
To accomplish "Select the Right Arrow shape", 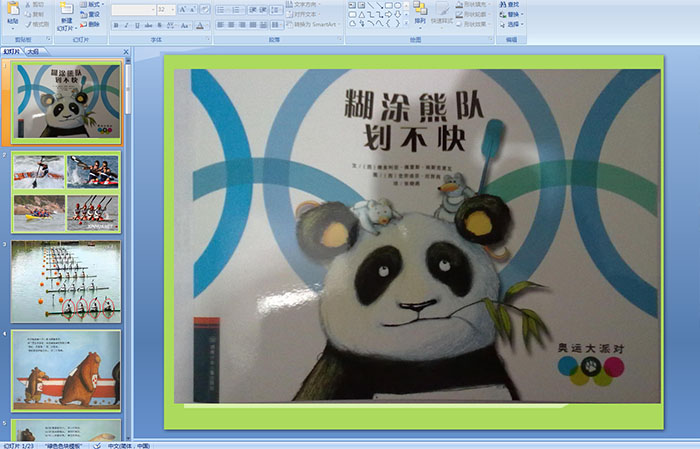I will coord(388,14).
